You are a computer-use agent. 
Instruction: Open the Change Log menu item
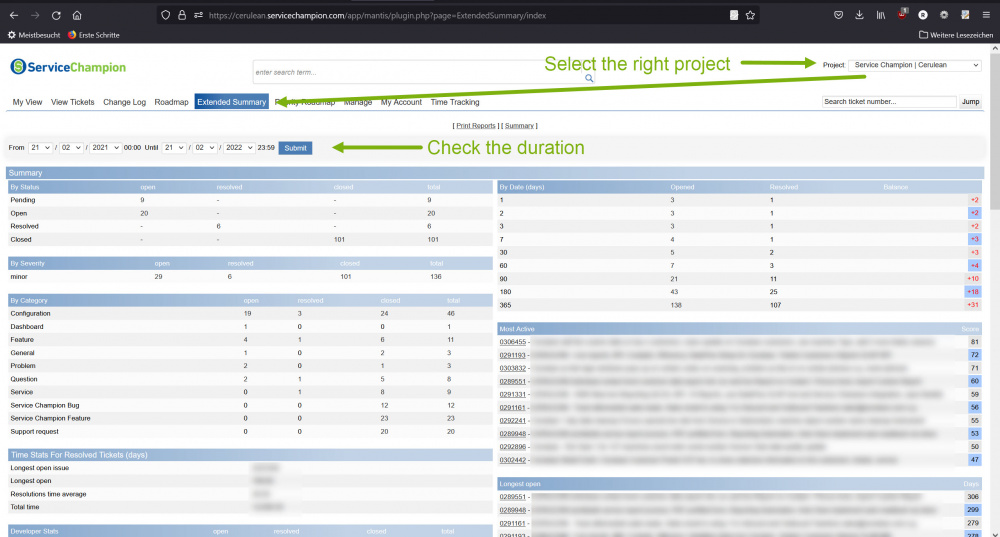point(124,102)
